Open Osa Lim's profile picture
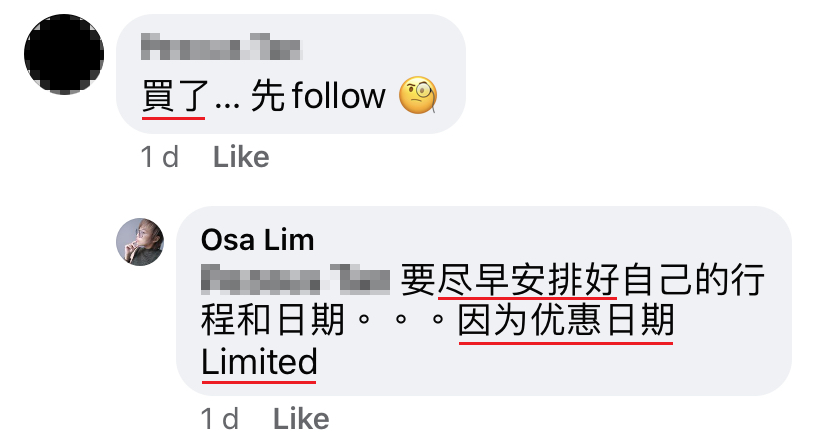 [x=140, y=241]
